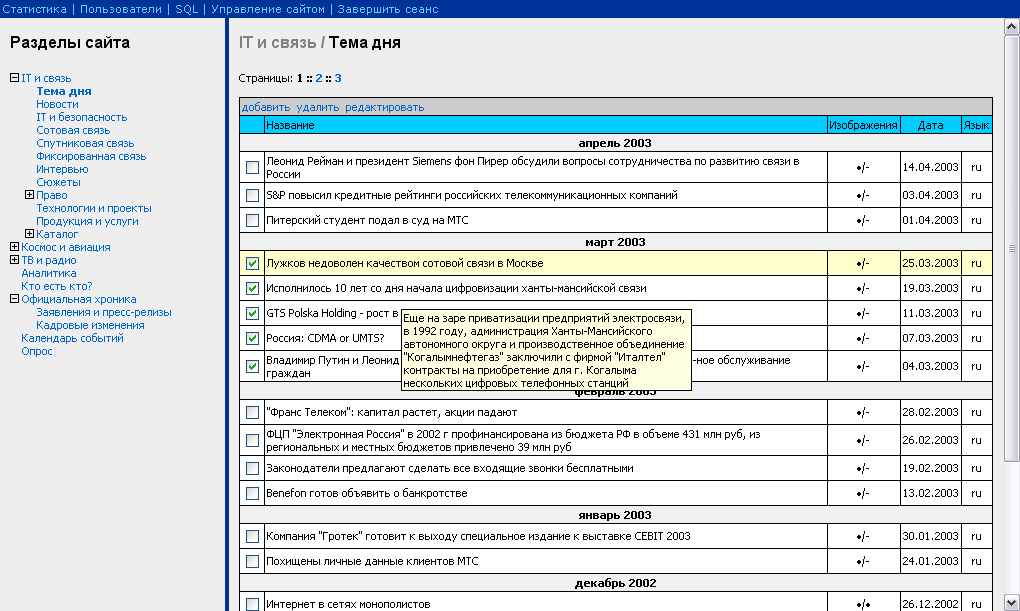The width and height of the screenshot is (1020, 611).
Task: Expand the Право subsection
Action: click(29, 195)
